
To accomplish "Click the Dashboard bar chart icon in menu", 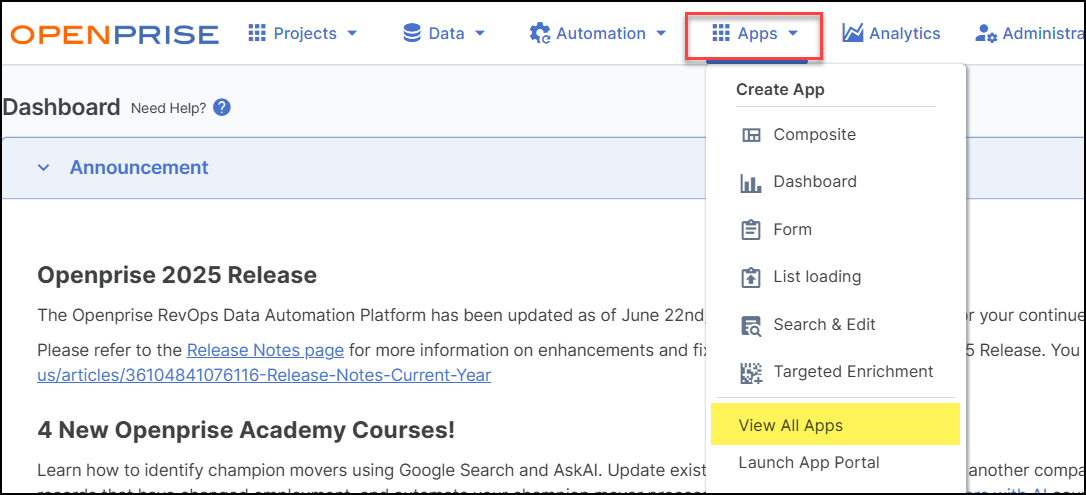I will pyautogui.click(x=751, y=183).
